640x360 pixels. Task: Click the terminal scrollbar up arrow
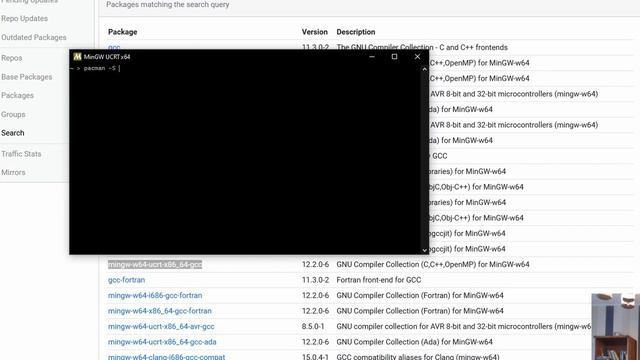click(424, 69)
